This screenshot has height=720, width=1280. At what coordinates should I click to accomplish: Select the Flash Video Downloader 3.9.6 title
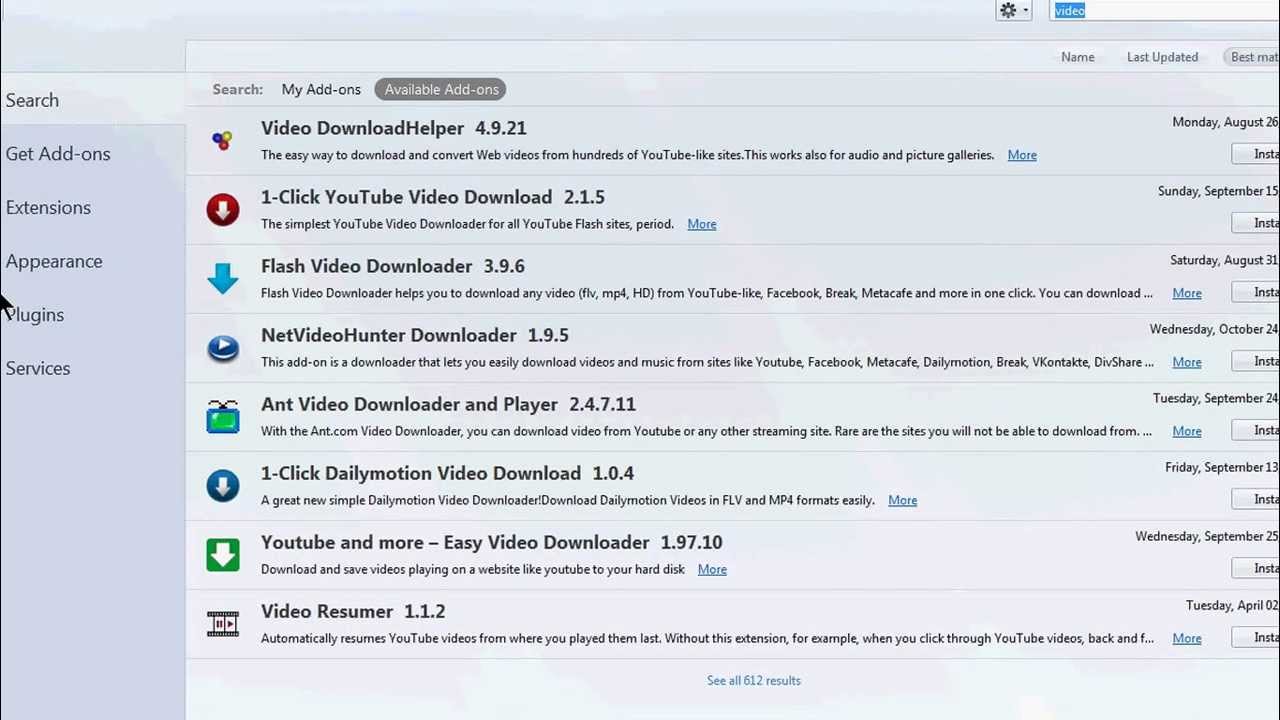[x=393, y=266]
